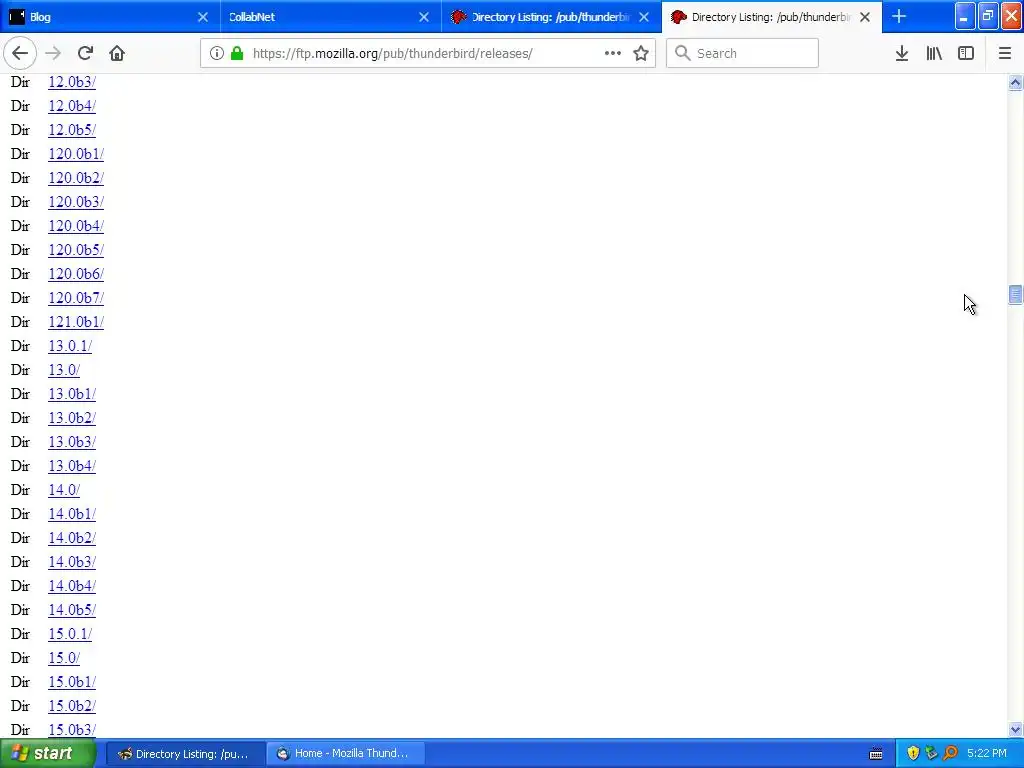
Task: Open the Windows start menu
Action: (x=48, y=754)
